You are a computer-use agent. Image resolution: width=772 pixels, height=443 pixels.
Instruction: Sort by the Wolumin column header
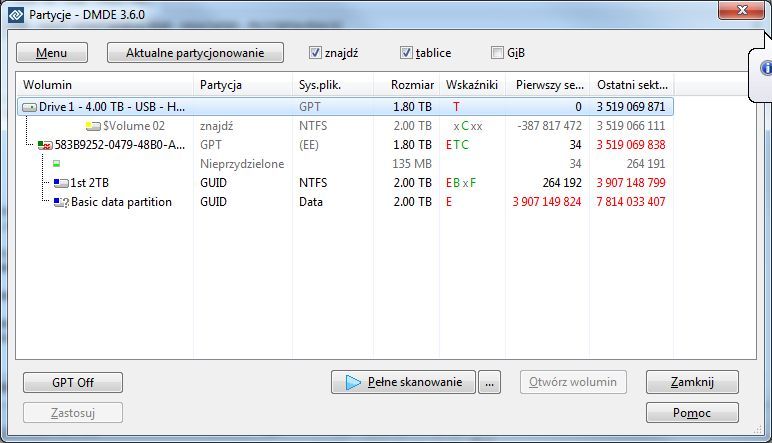point(105,85)
